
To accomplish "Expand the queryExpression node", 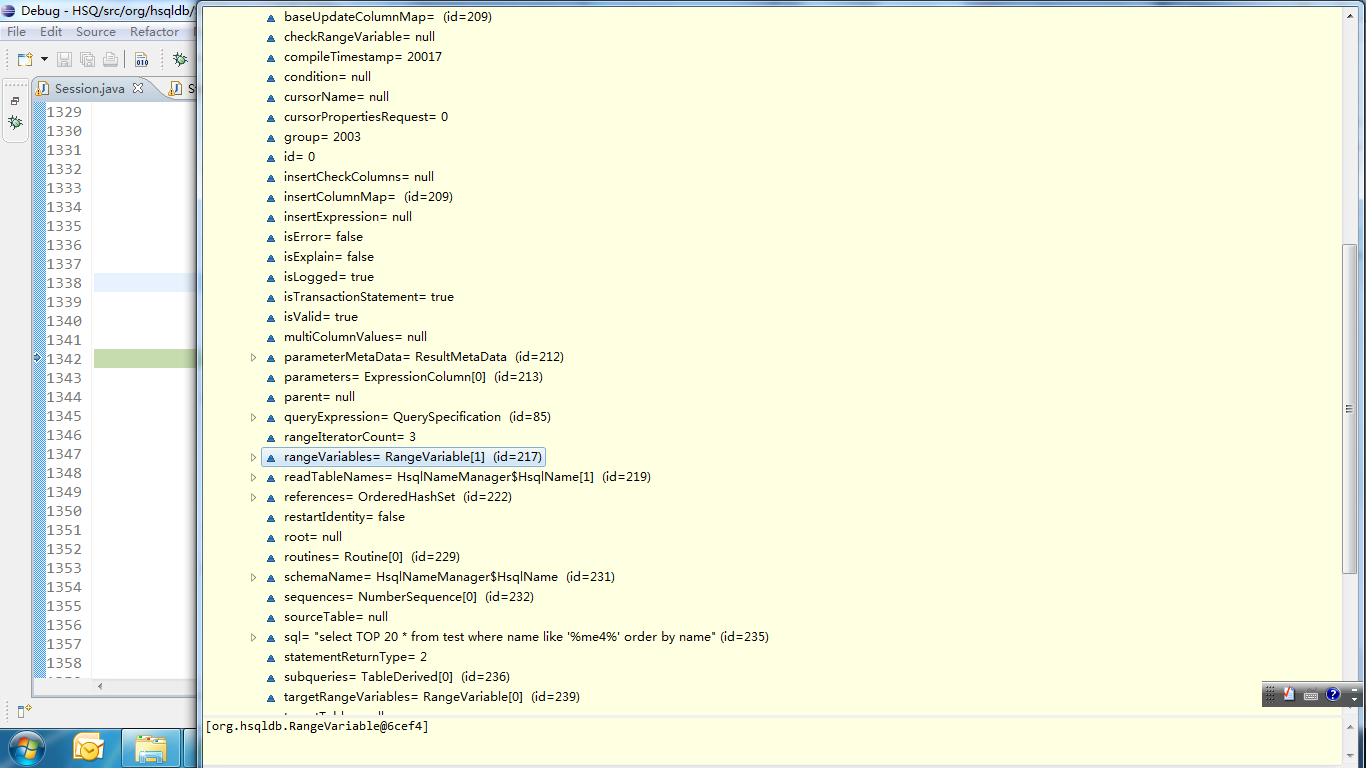I will click(253, 417).
